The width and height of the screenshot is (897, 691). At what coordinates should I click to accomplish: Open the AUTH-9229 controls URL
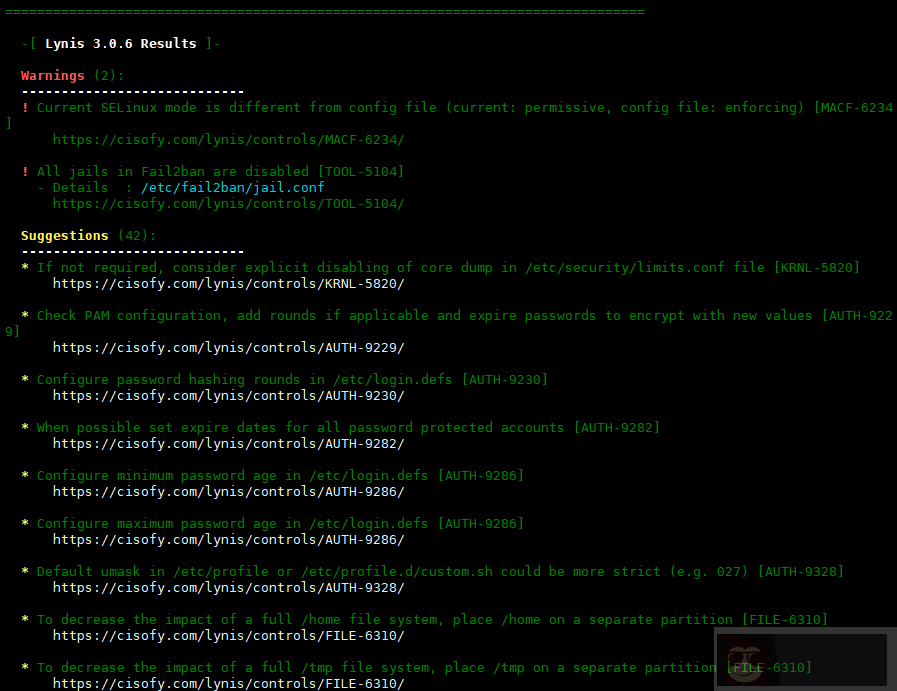point(228,348)
